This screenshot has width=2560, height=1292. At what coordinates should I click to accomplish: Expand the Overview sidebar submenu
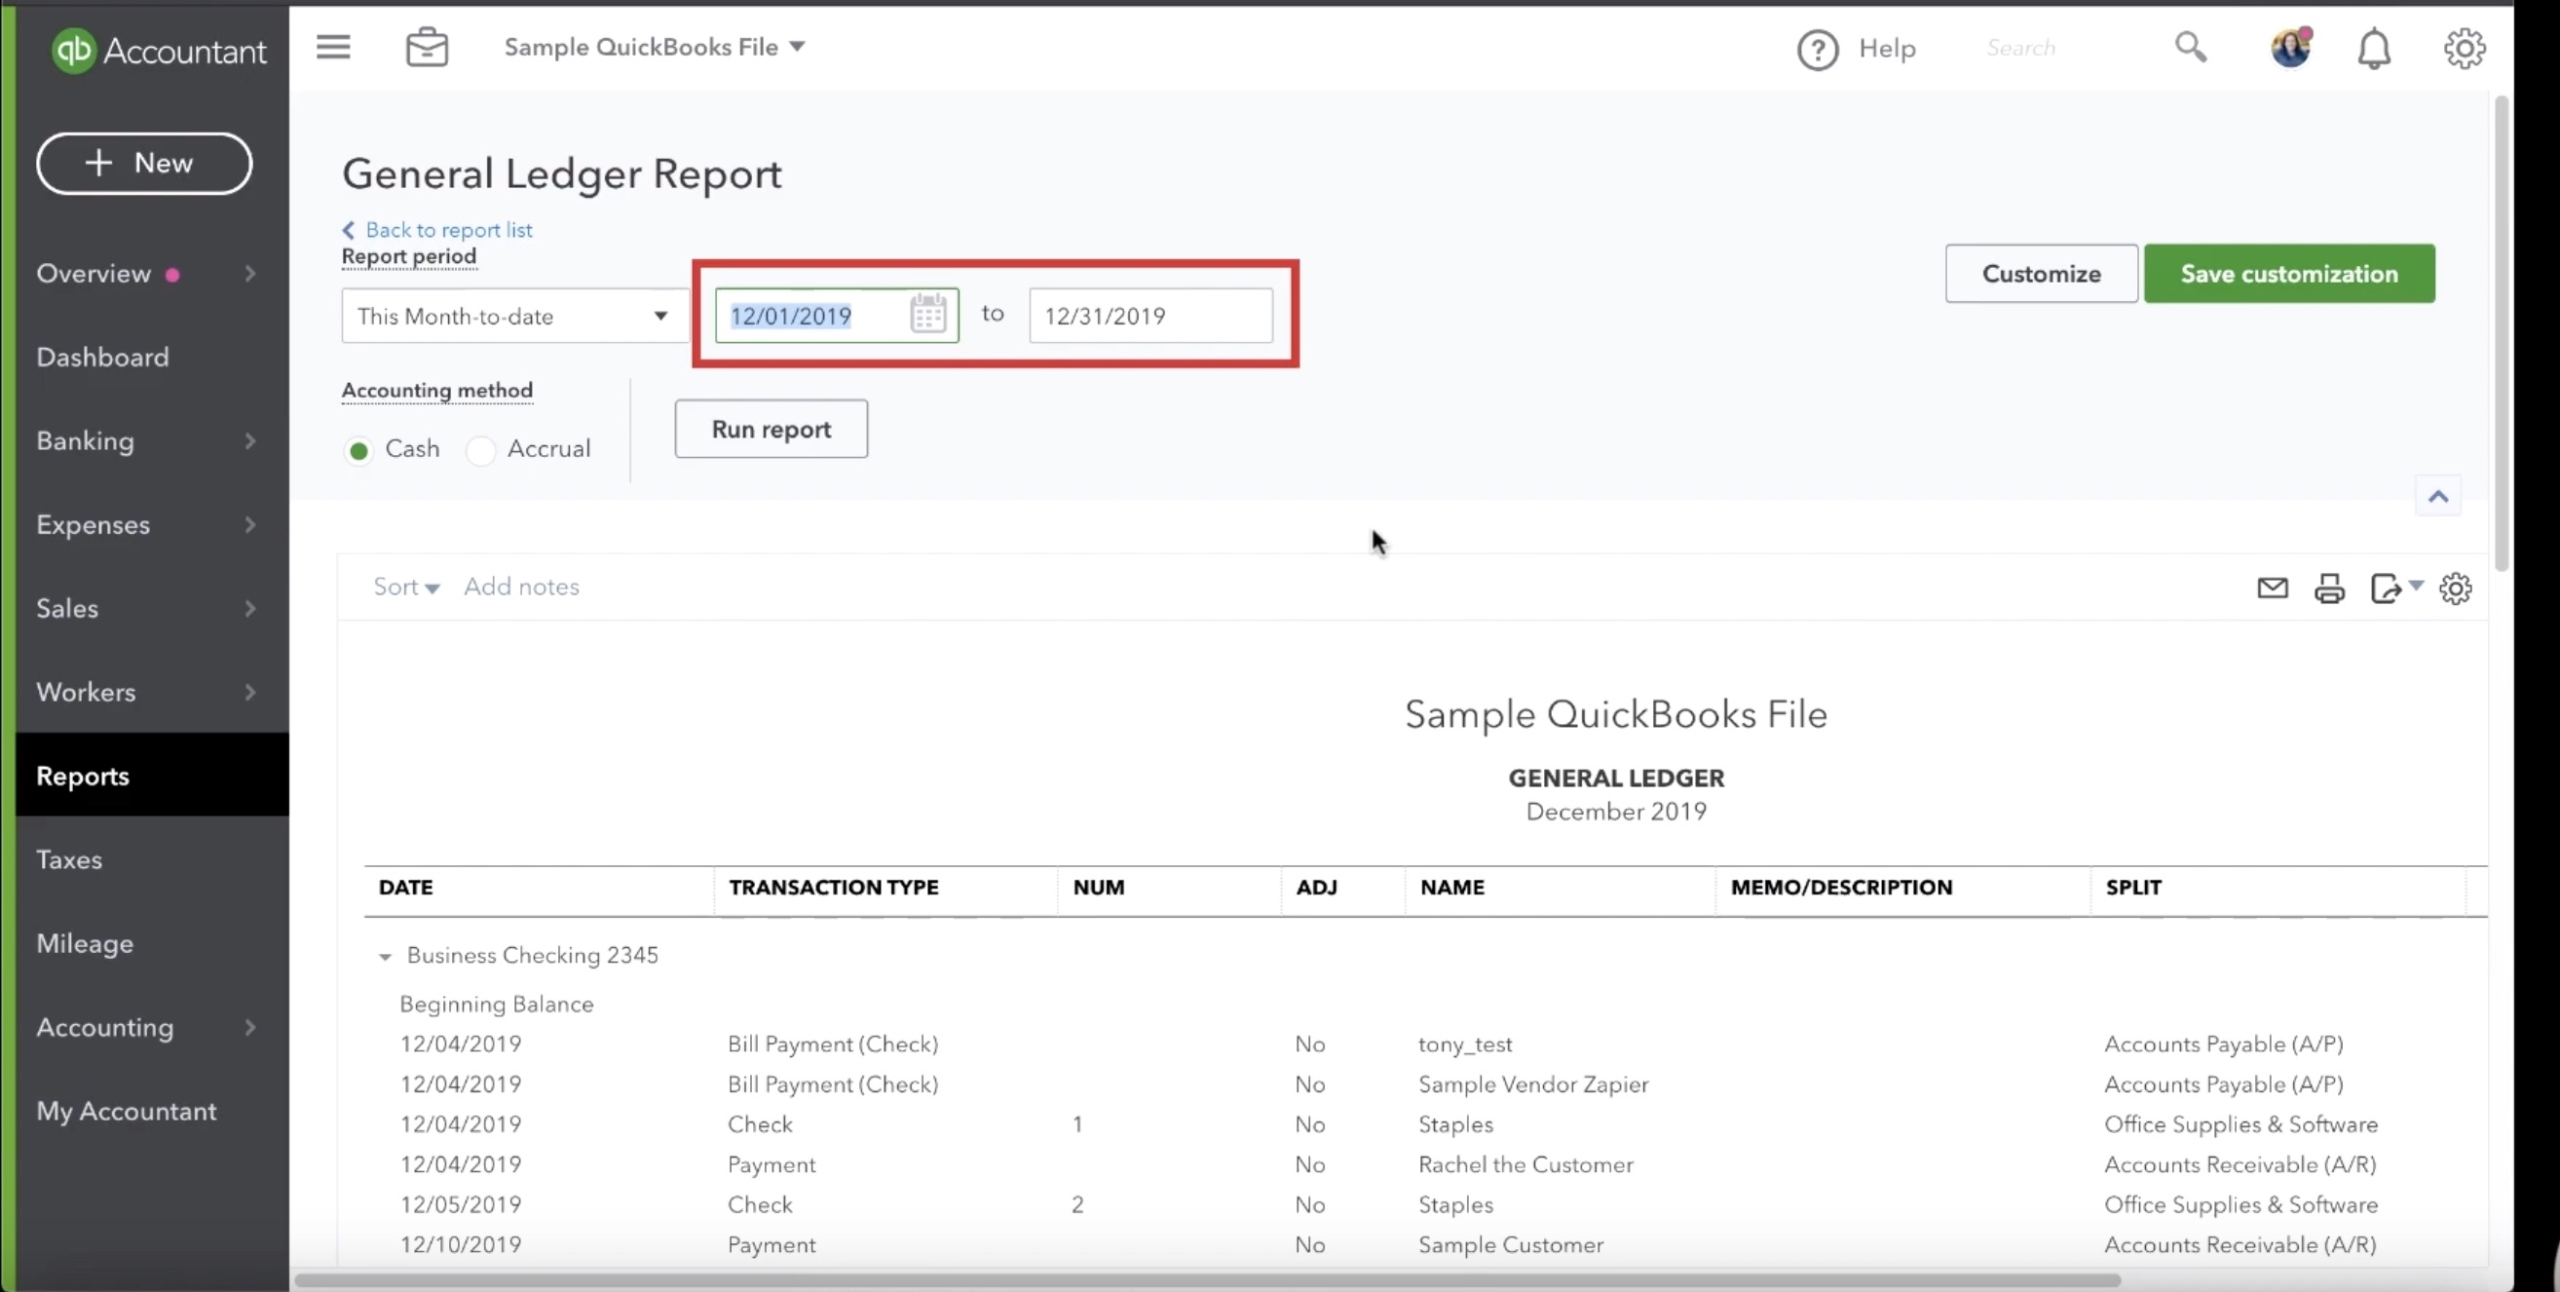pyautogui.click(x=250, y=274)
